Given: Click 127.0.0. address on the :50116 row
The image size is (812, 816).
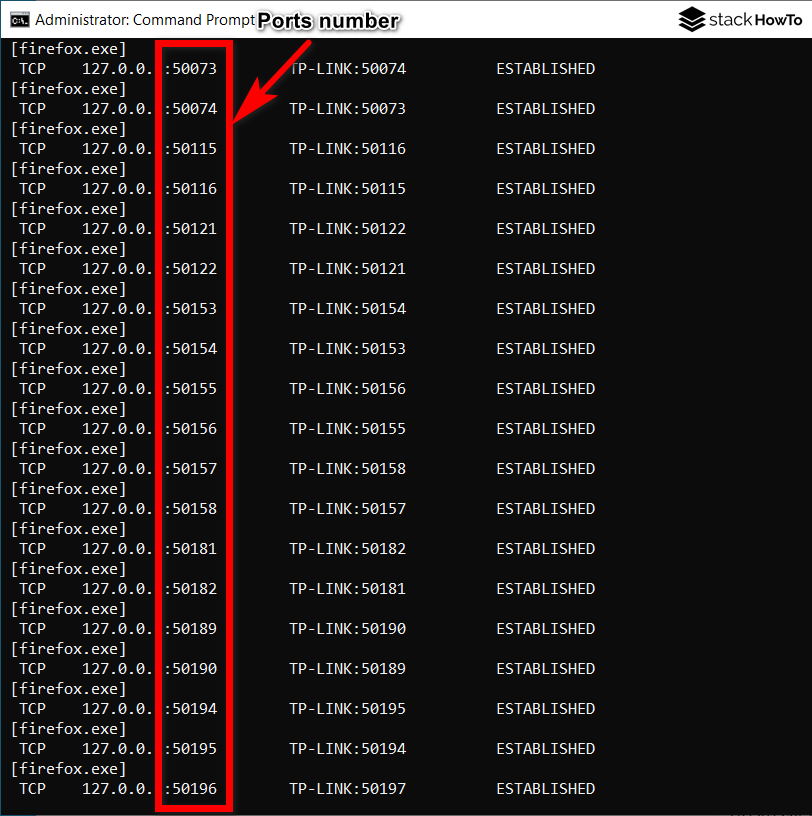Looking at the screenshot, I should pyautogui.click(x=117, y=189).
